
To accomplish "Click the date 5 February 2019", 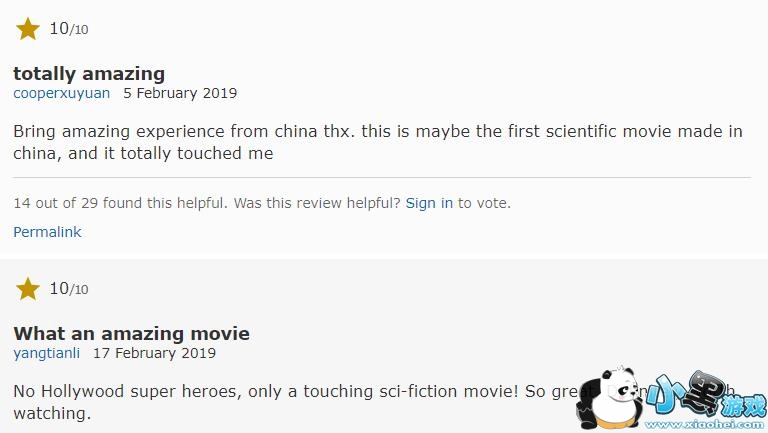I will tap(180, 93).
